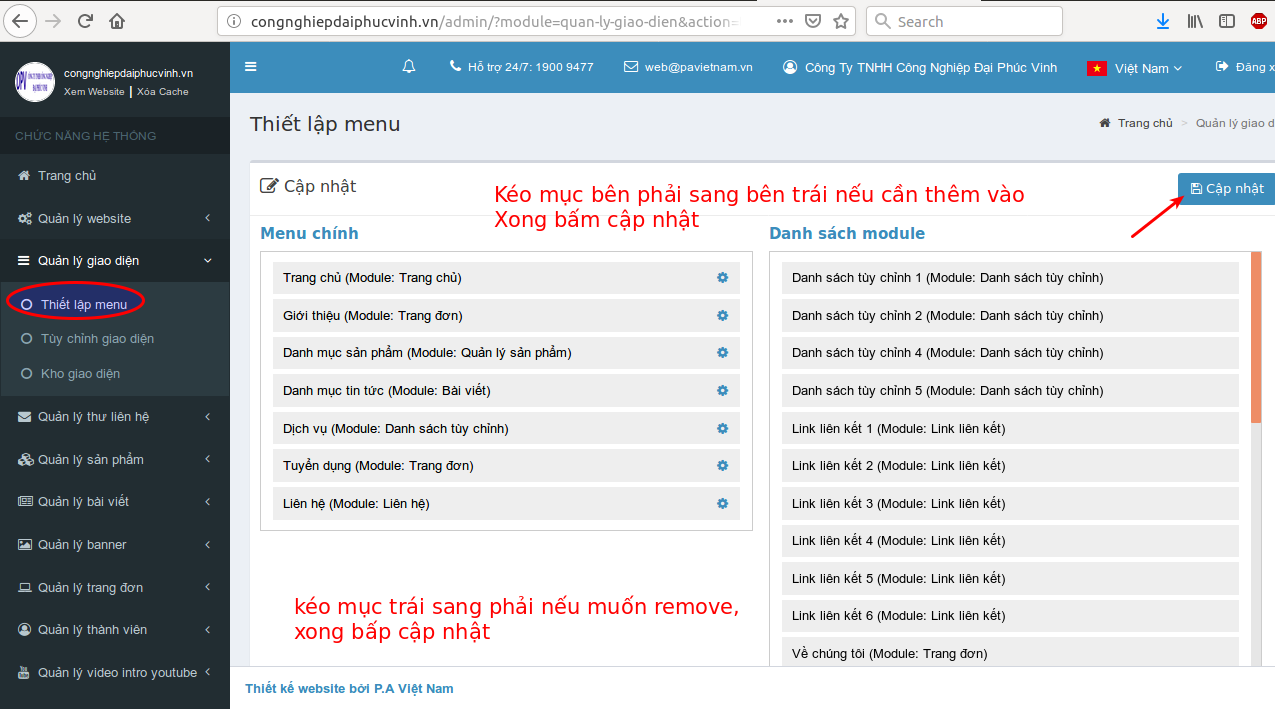Viewport: 1275px width, 709px height.
Task: Click the Hỗ trợ 24/7 phone link
Action: [x=521, y=67]
